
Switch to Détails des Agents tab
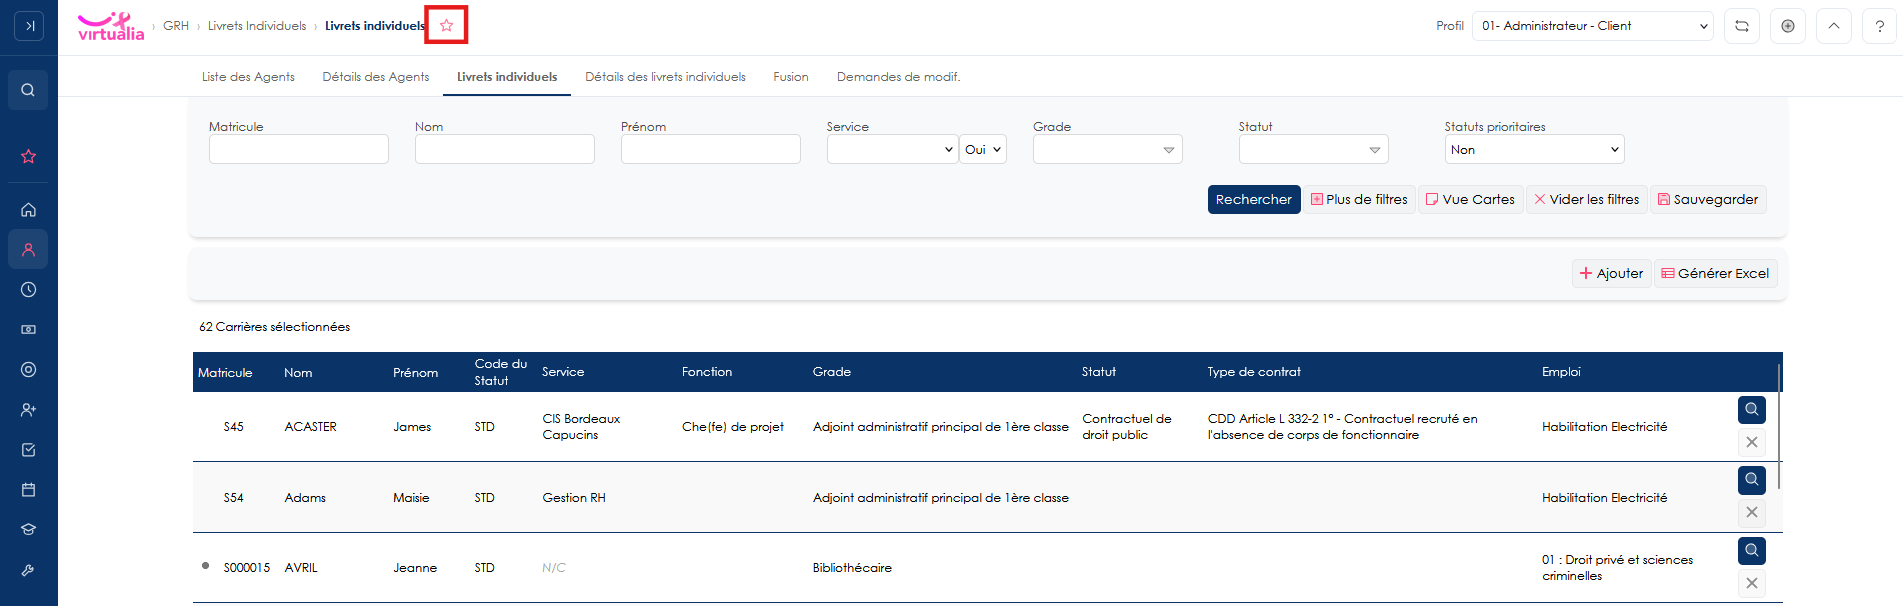coord(375,77)
